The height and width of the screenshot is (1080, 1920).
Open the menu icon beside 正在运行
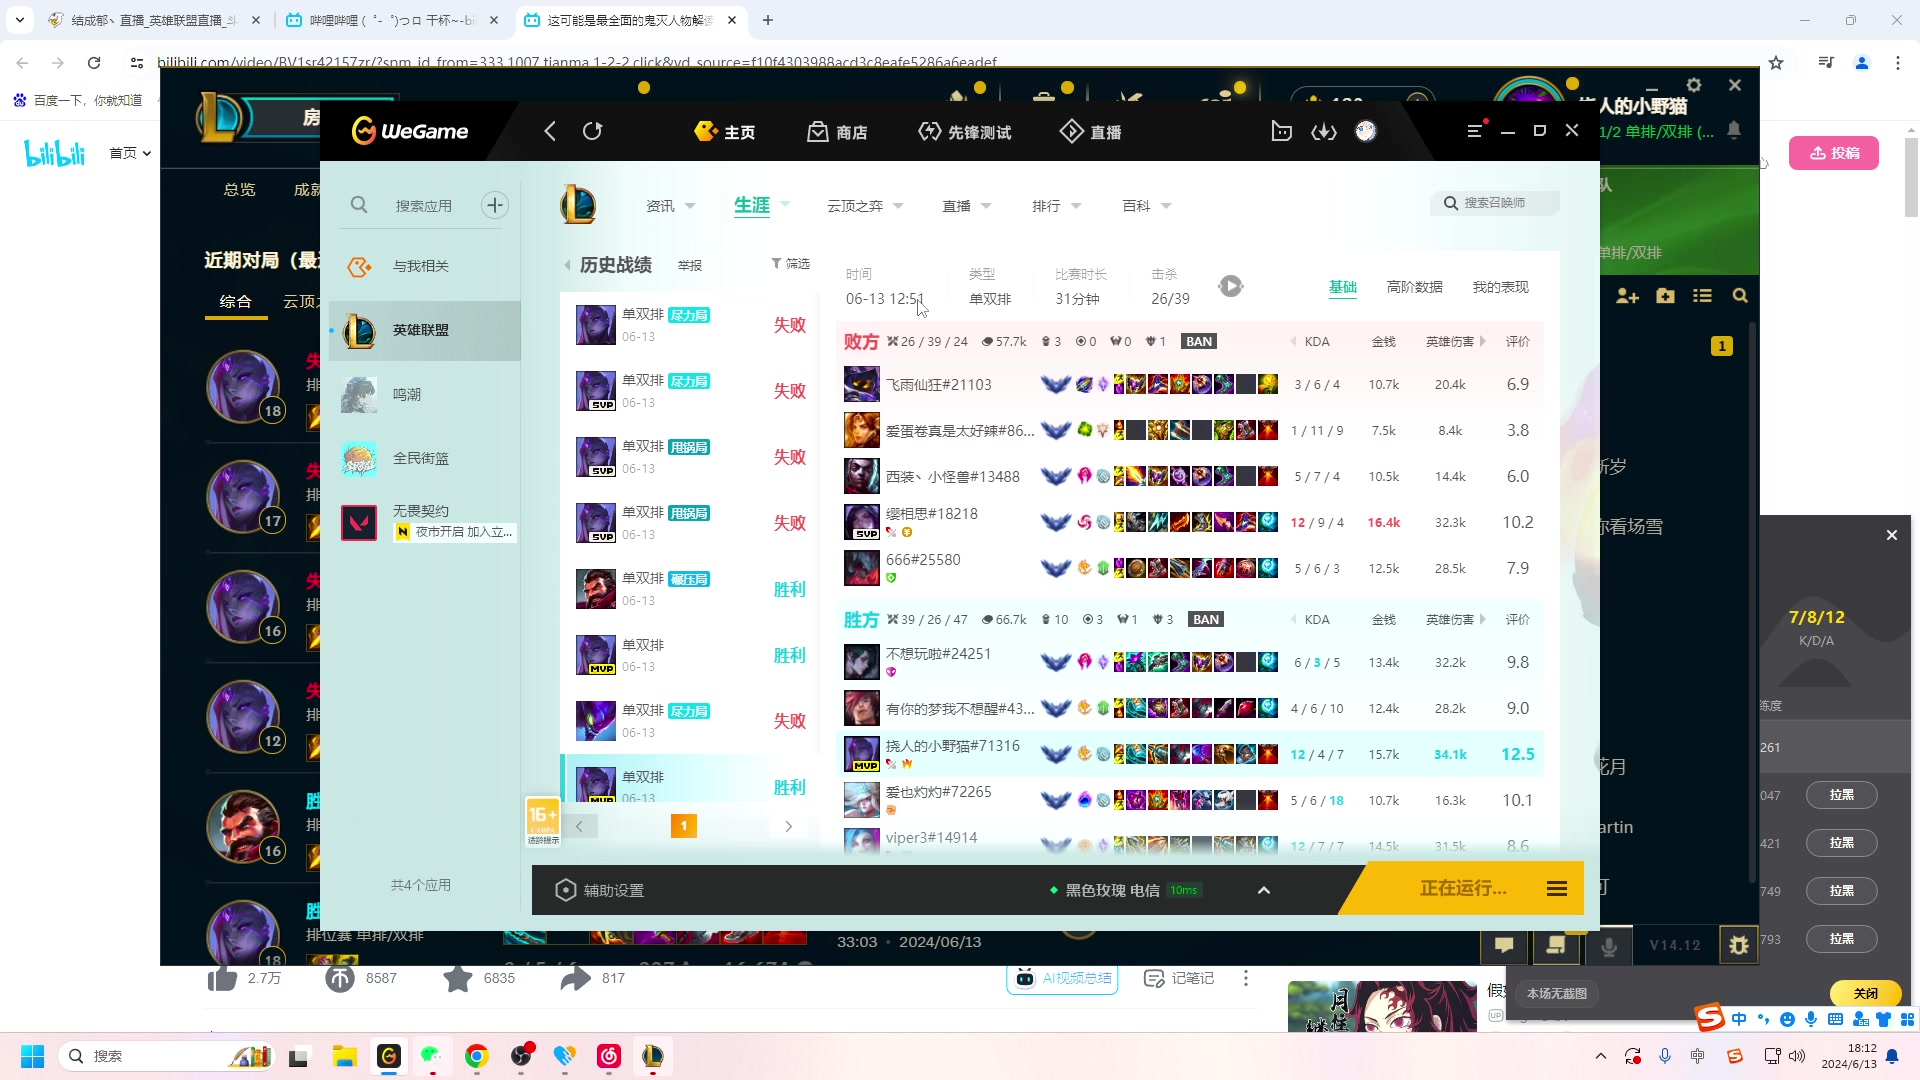point(1557,889)
